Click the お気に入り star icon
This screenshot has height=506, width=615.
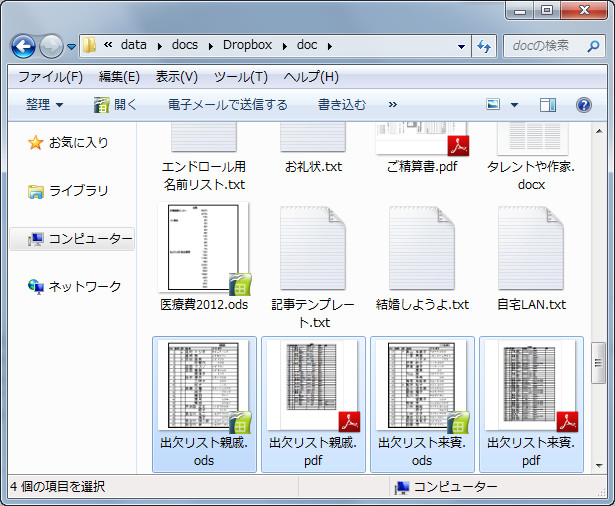coord(35,142)
